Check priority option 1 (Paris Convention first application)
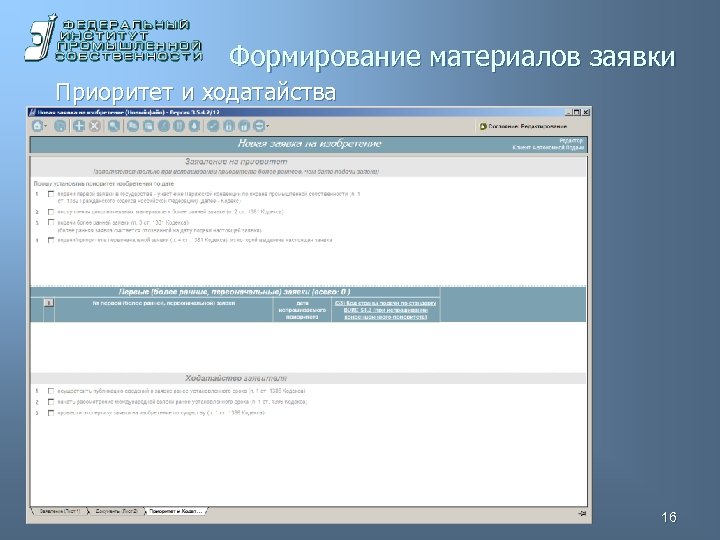This screenshot has height=540, width=720. point(51,194)
